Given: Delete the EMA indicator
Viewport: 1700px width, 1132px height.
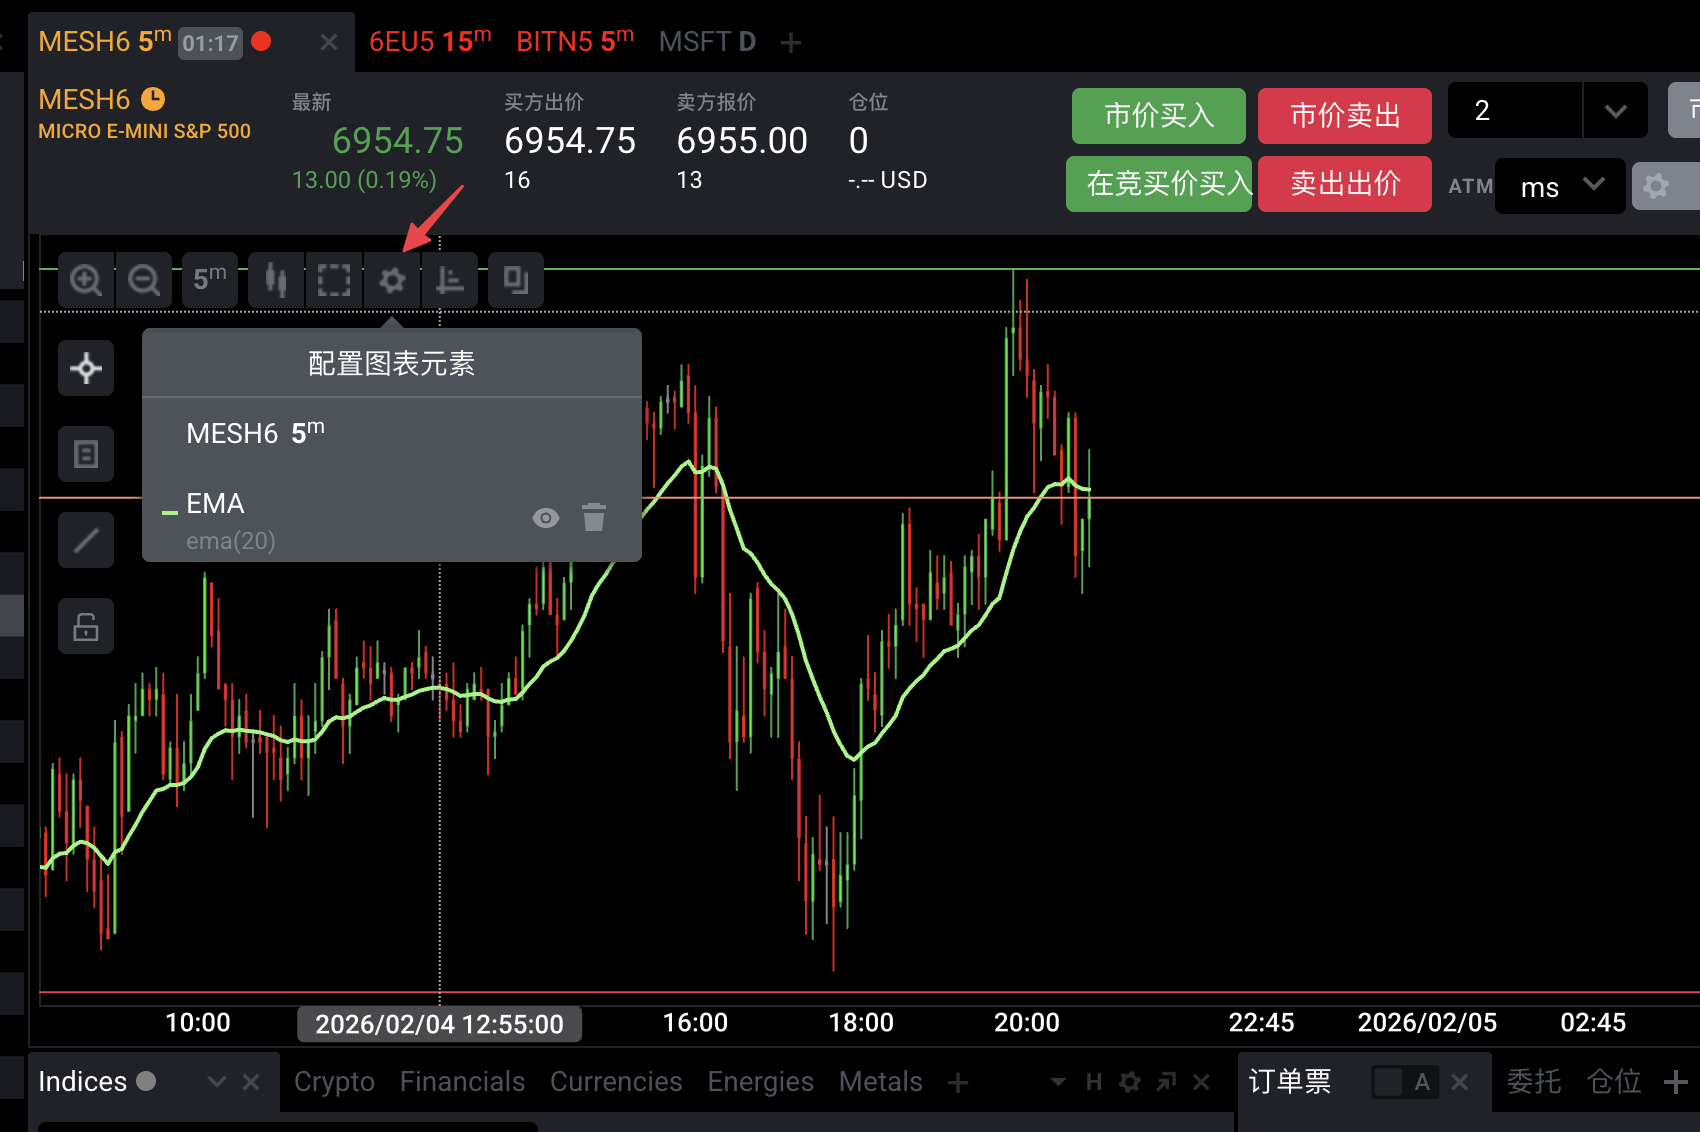Looking at the screenshot, I should click(594, 517).
